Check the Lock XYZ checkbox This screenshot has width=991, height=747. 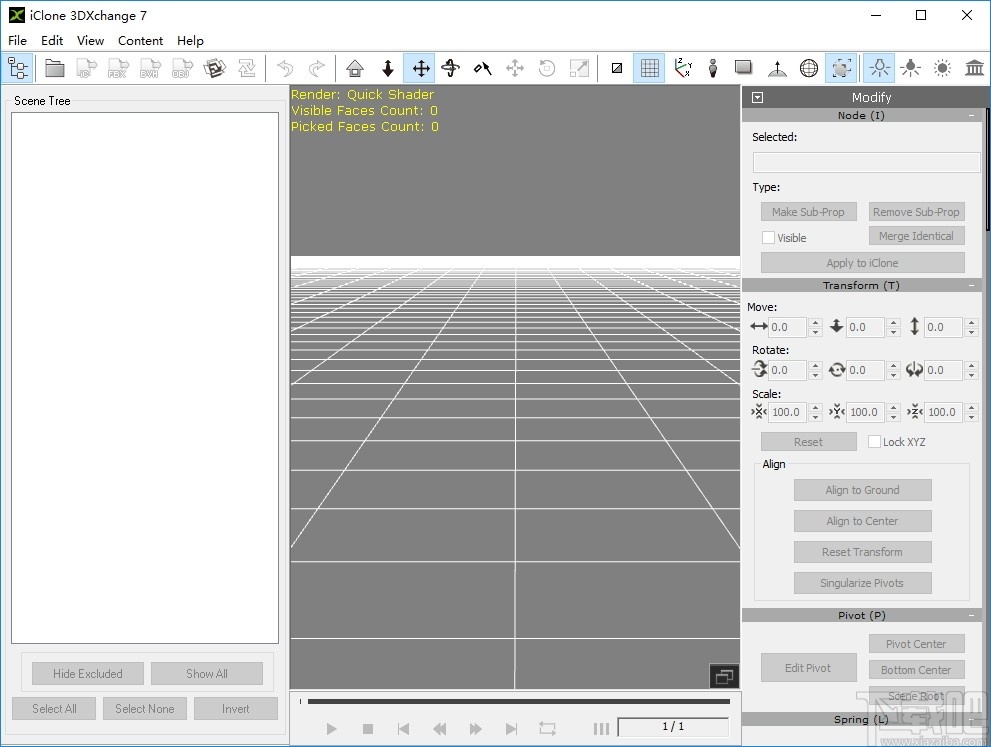click(874, 441)
